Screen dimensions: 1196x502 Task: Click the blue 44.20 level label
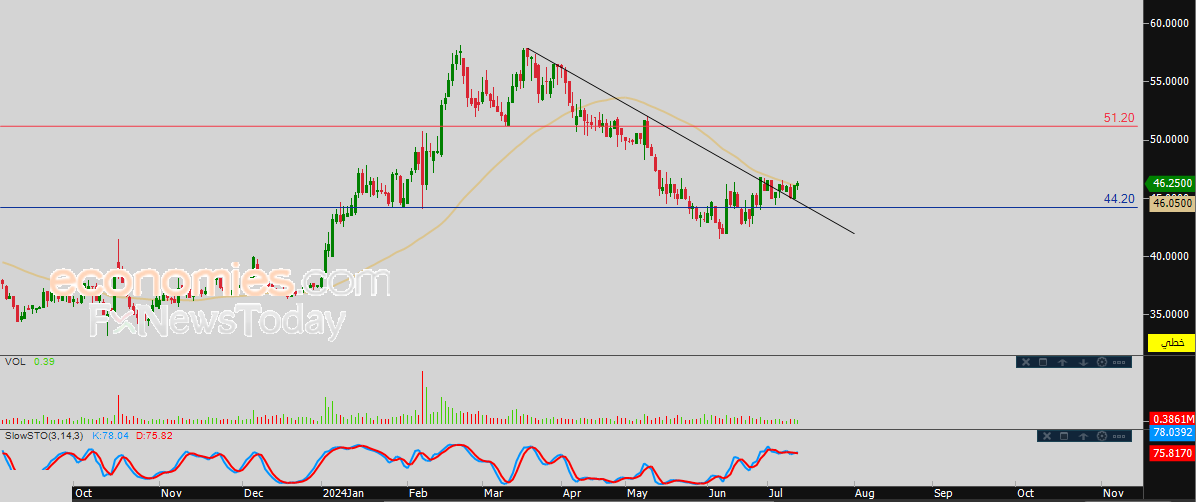pyautogui.click(x=1119, y=199)
